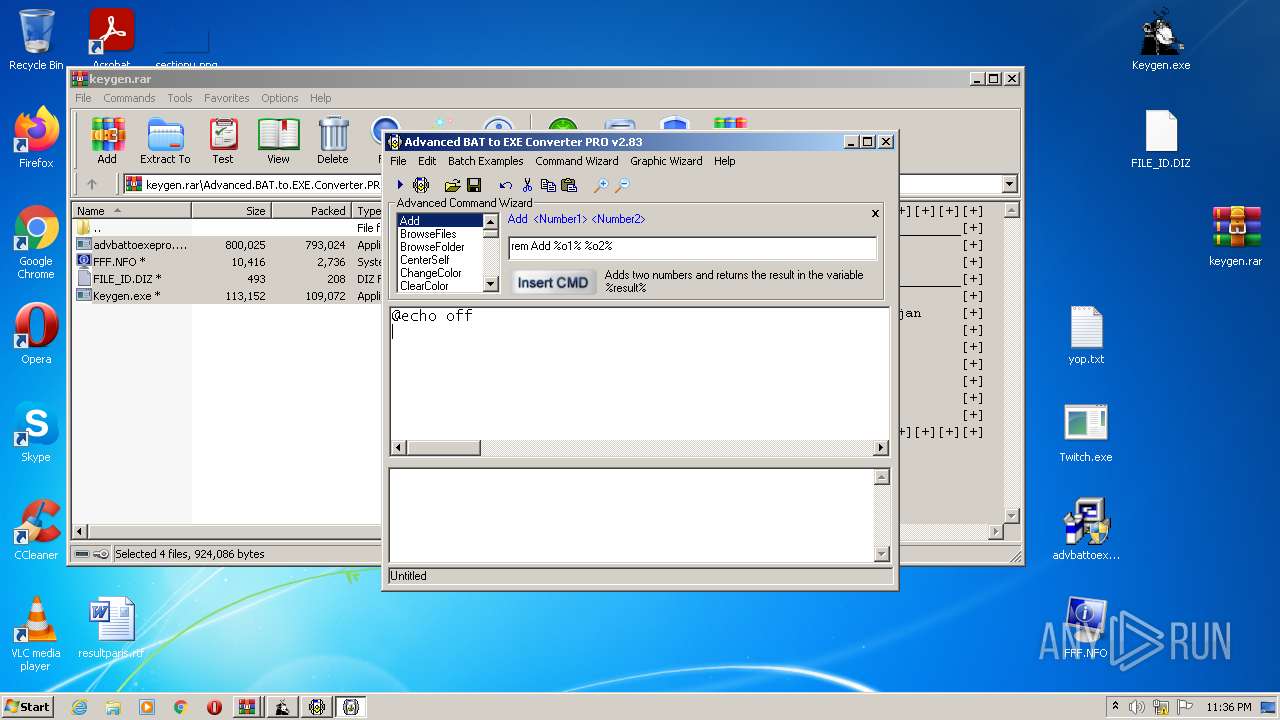Select advbattoexepro file row in WinRAR
The width and height of the screenshot is (1280, 720).
224,245
